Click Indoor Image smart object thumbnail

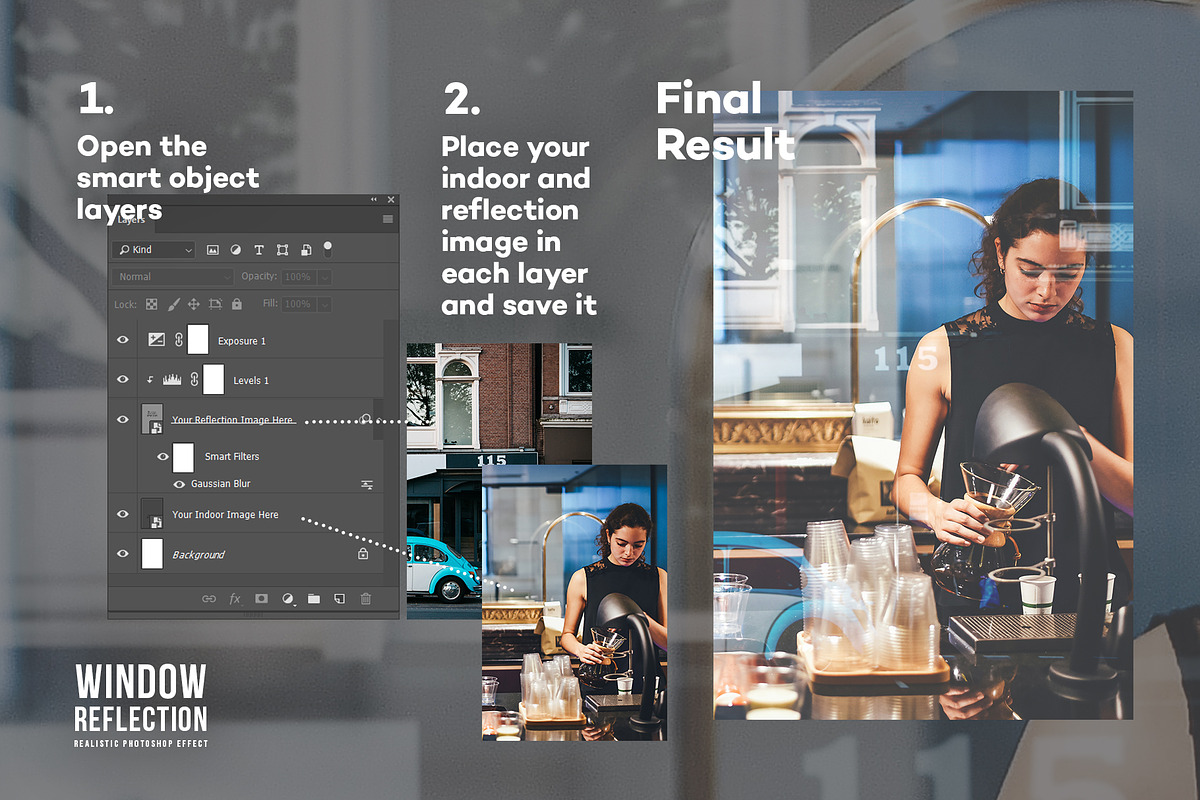click(x=153, y=514)
